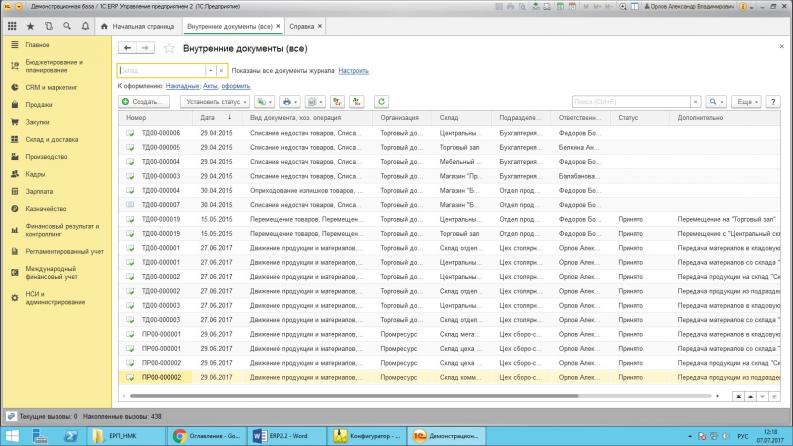
Task: Open the Продажи section in sidebar
Action: (x=39, y=104)
